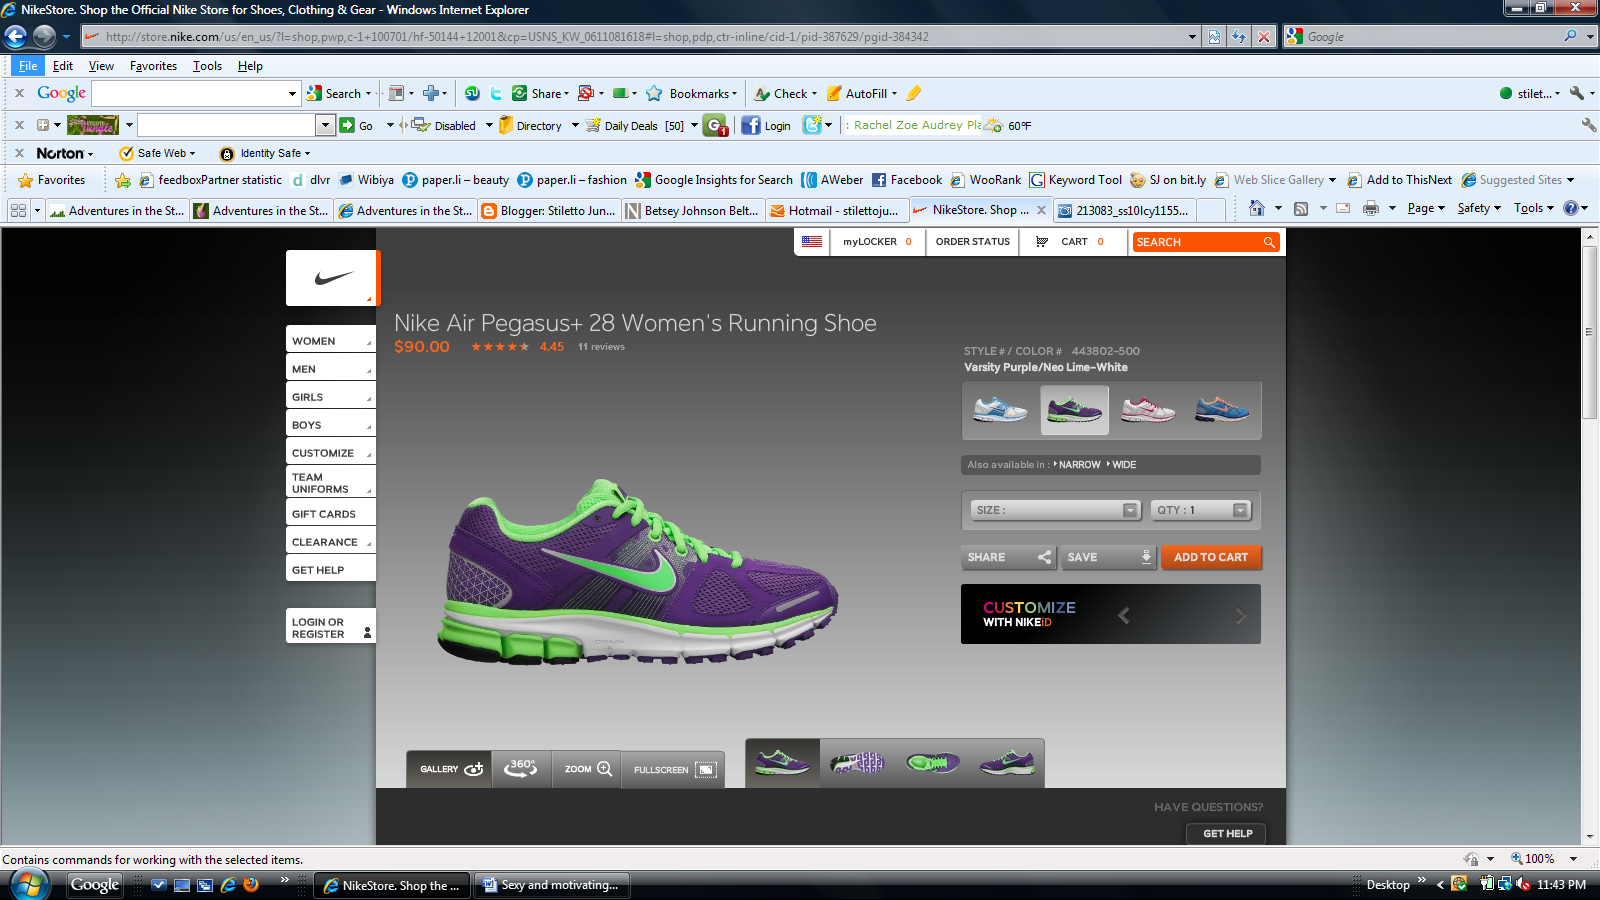Open the Gallery view button
Image resolution: width=1600 pixels, height=900 pixels.
450,769
